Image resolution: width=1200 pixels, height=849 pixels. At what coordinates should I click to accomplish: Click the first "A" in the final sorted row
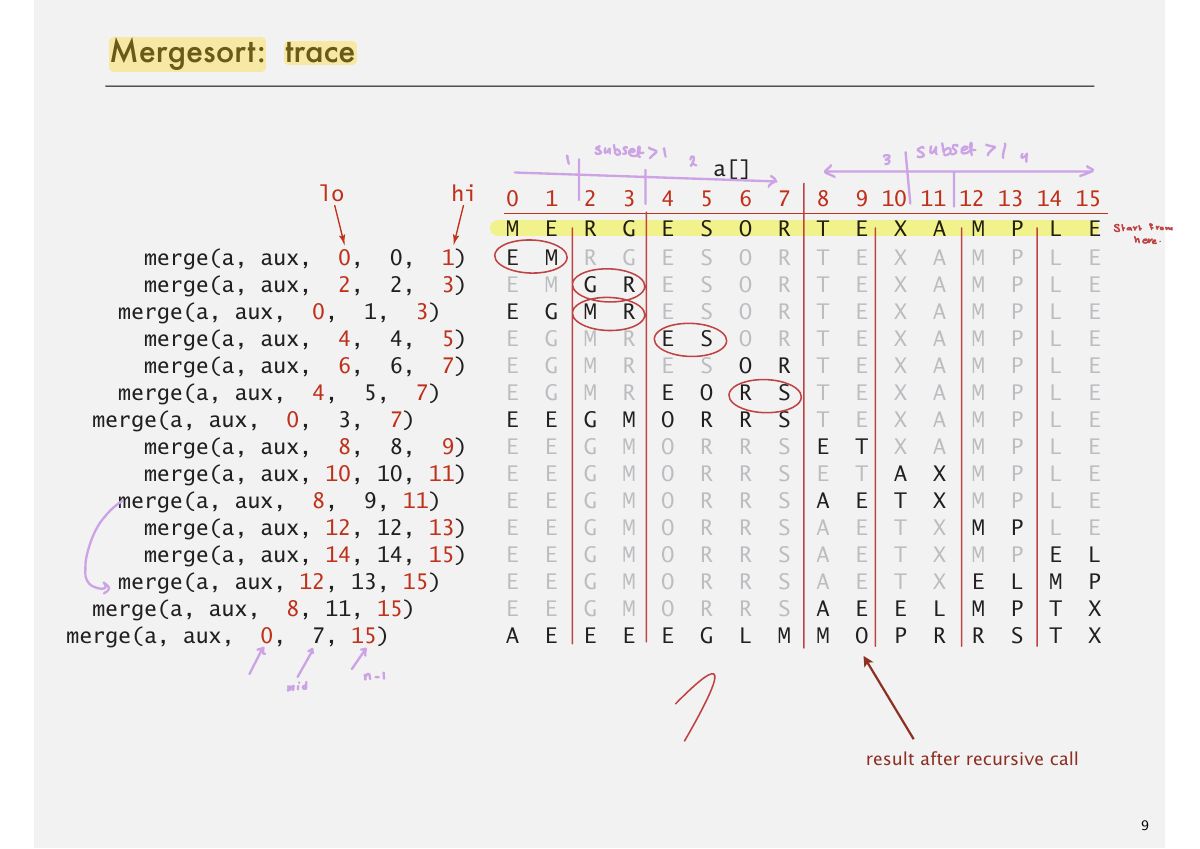click(512, 636)
